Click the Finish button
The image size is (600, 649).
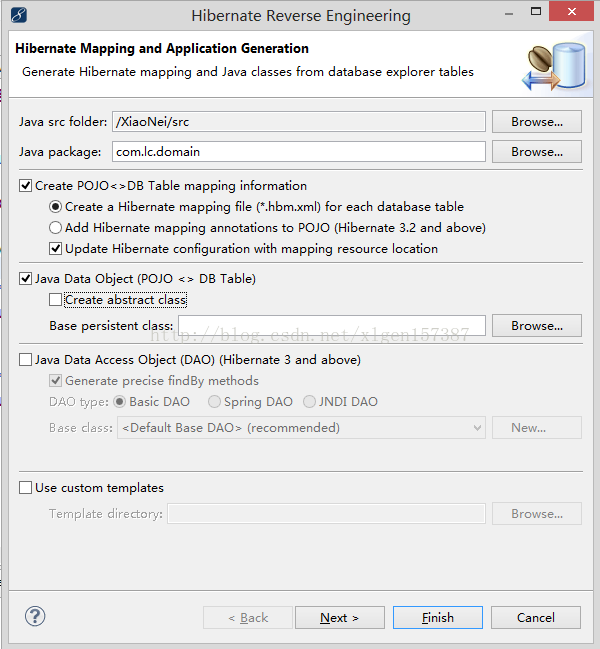tap(438, 618)
